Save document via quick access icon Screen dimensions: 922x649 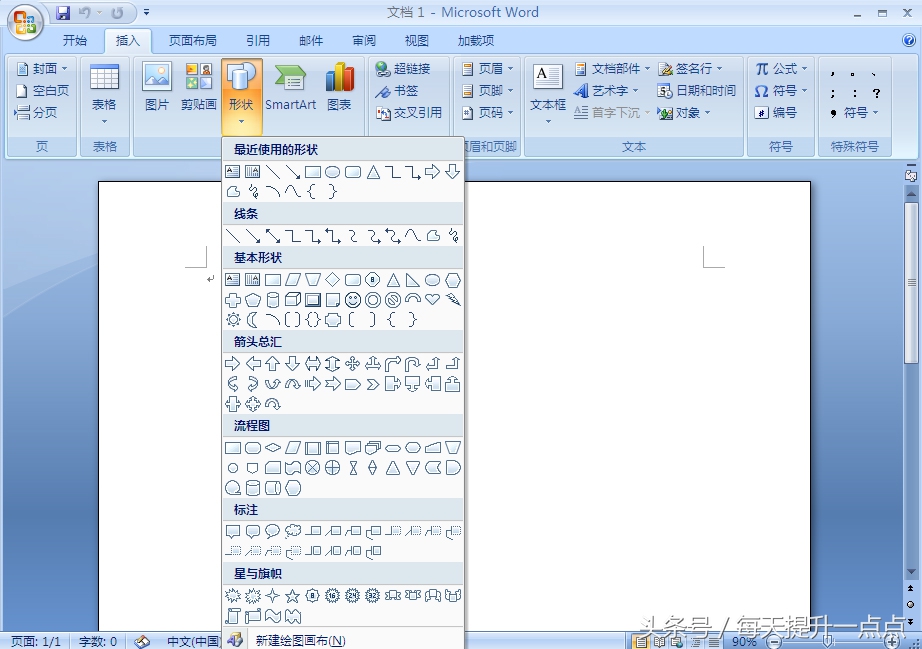(63, 12)
